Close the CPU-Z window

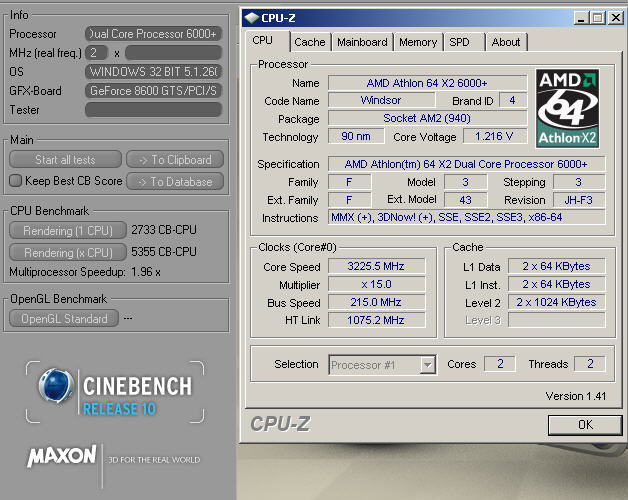pyautogui.click(x=616, y=18)
